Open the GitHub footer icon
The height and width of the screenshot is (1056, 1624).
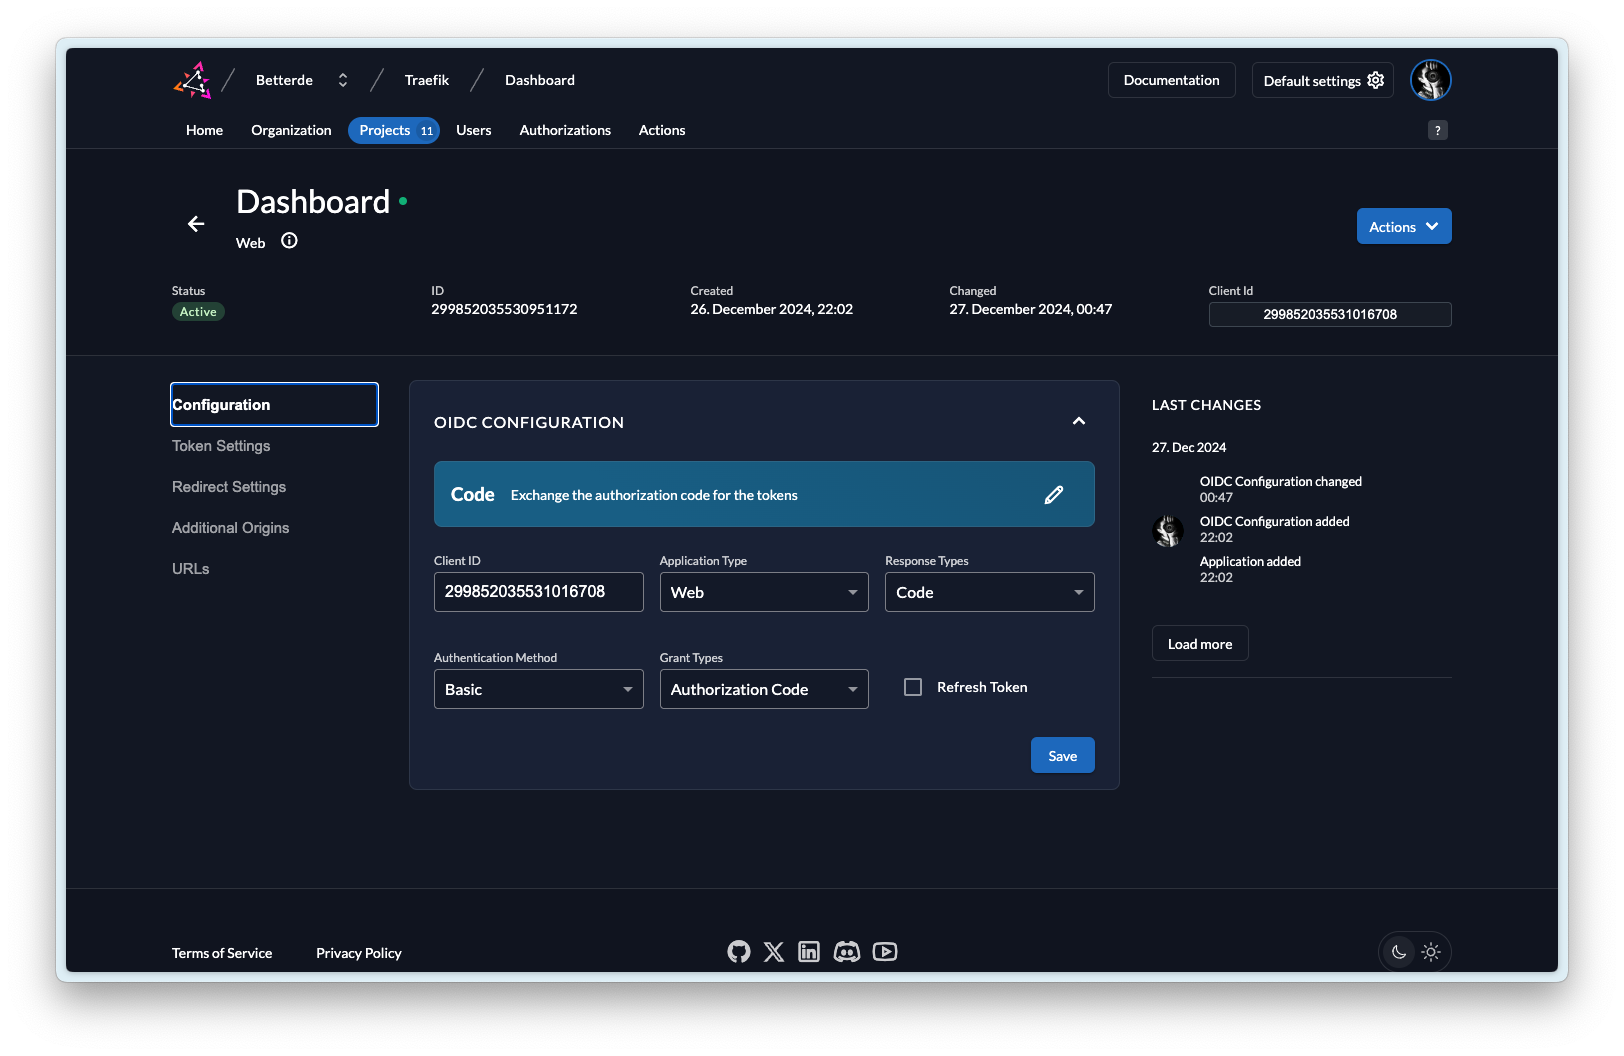(738, 952)
